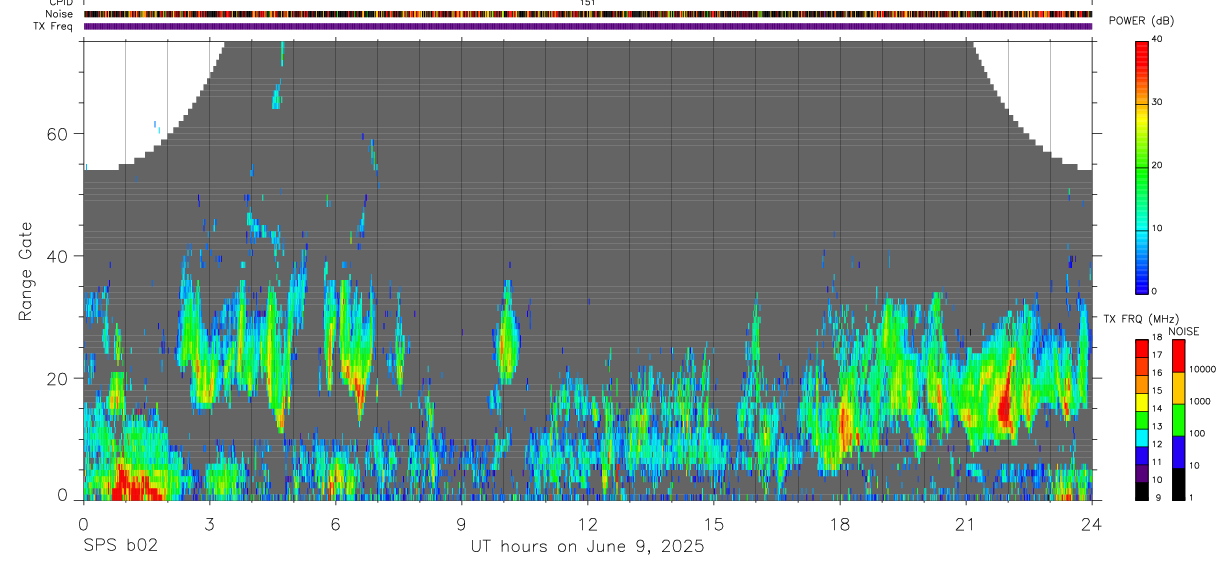Click the 60 range gate axis label
The width and height of the screenshot is (1228, 567).
coord(65,133)
